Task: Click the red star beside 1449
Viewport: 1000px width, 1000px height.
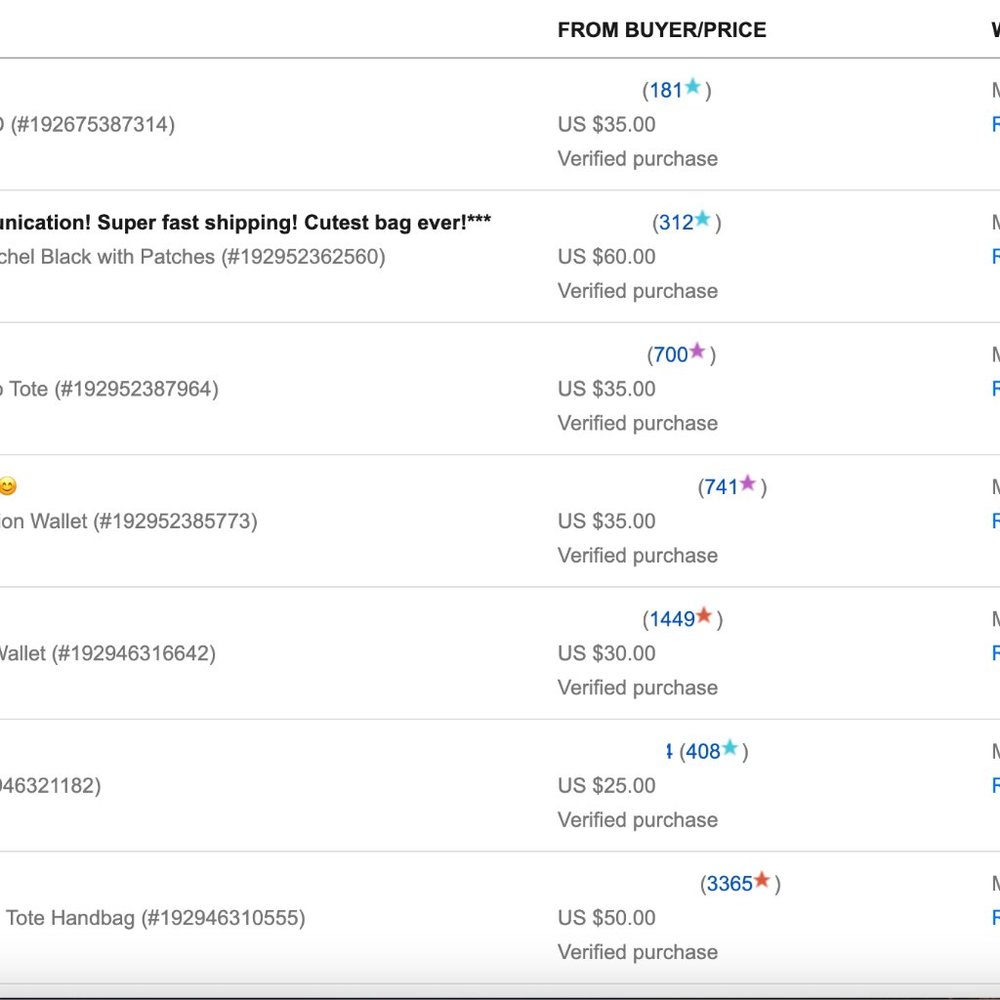Action: [x=704, y=615]
